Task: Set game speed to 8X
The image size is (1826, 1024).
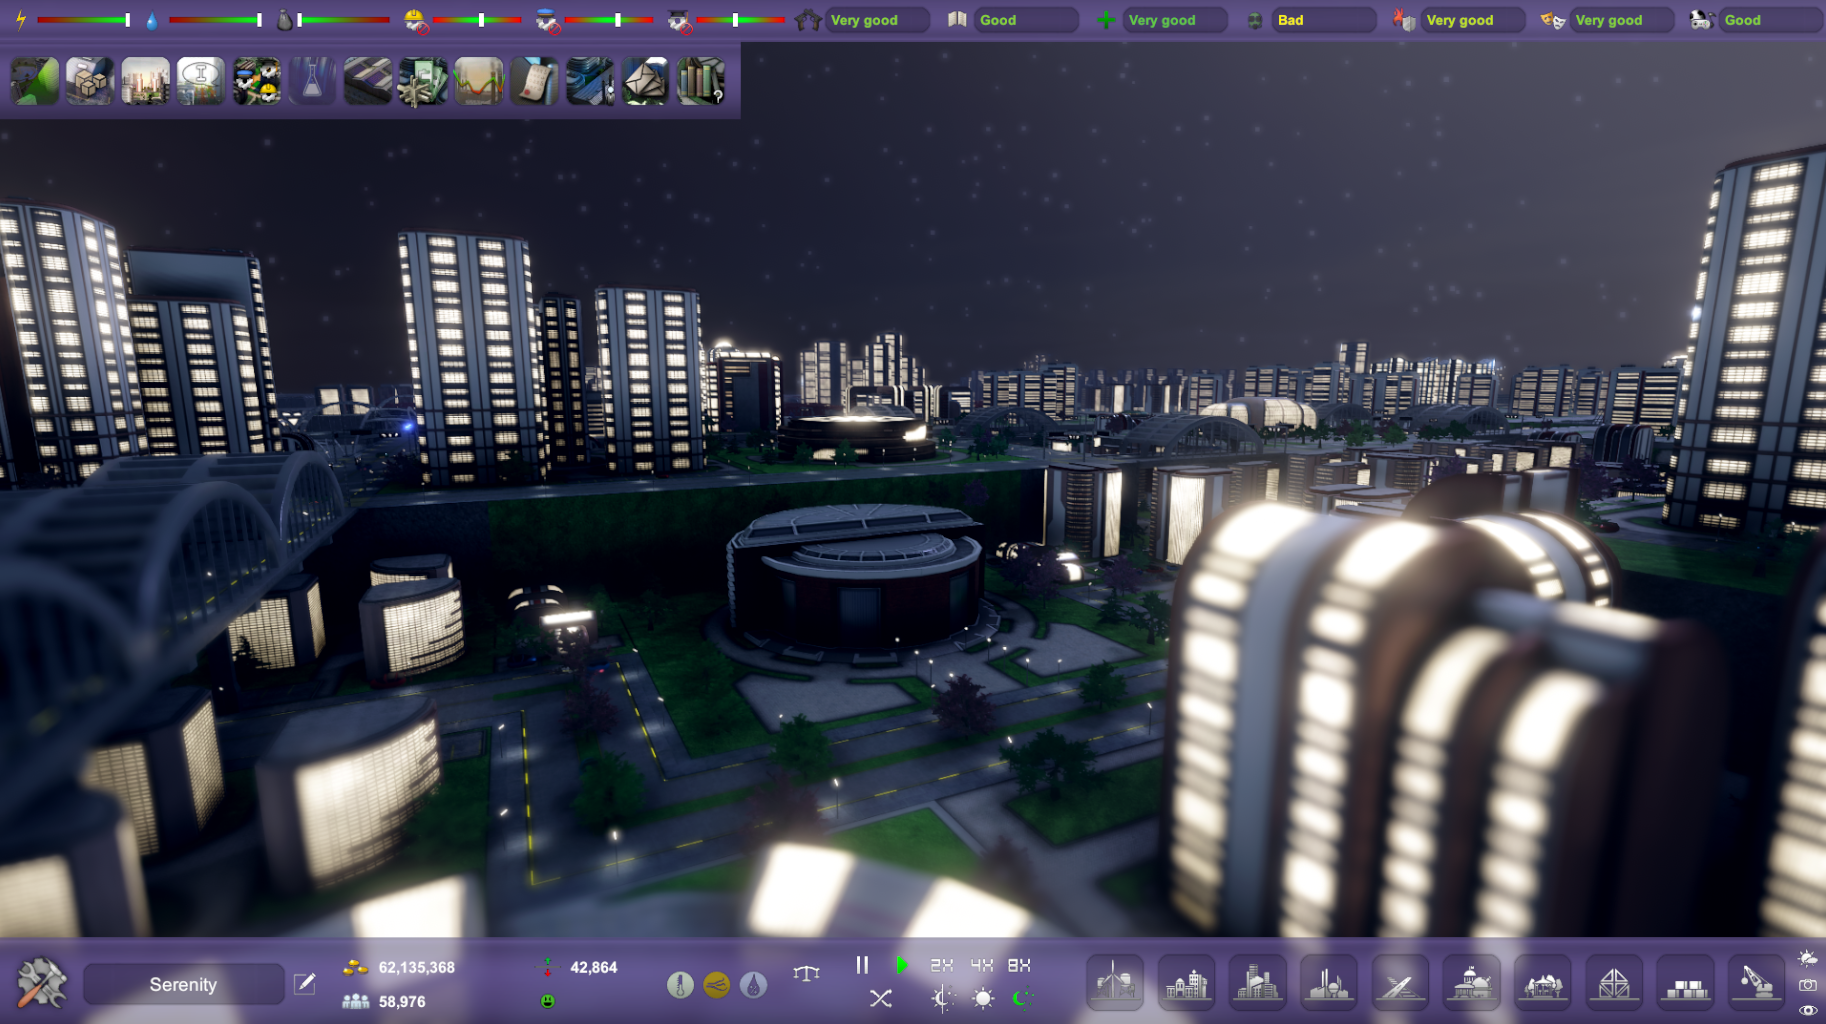Action: (1019, 965)
